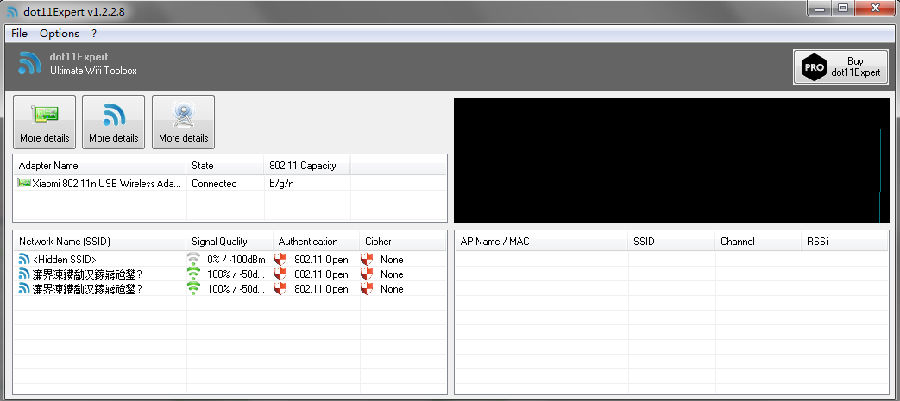
Task: Click the Wi-Fi networks More details button
Action: pyautogui.click(x=113, y=122)
